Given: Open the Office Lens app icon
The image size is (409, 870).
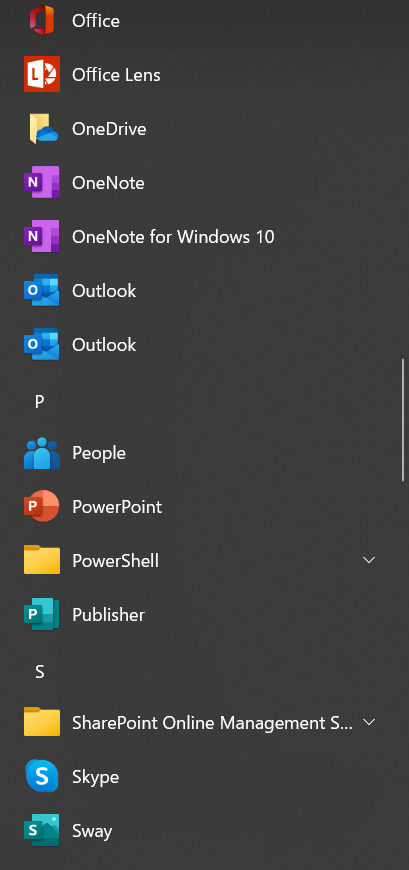Looking at the screenshot, I should 42,74.
